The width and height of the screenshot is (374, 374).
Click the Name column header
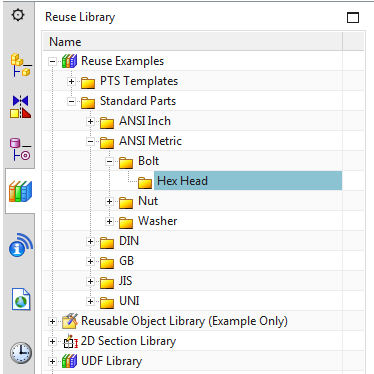pos(193,42)
